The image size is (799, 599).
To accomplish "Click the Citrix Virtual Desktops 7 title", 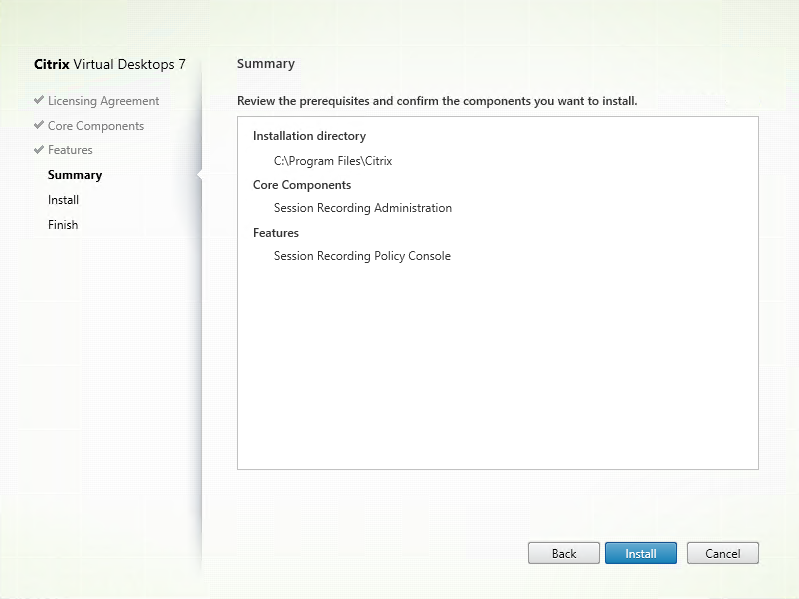I will click(x=110, y=64).
